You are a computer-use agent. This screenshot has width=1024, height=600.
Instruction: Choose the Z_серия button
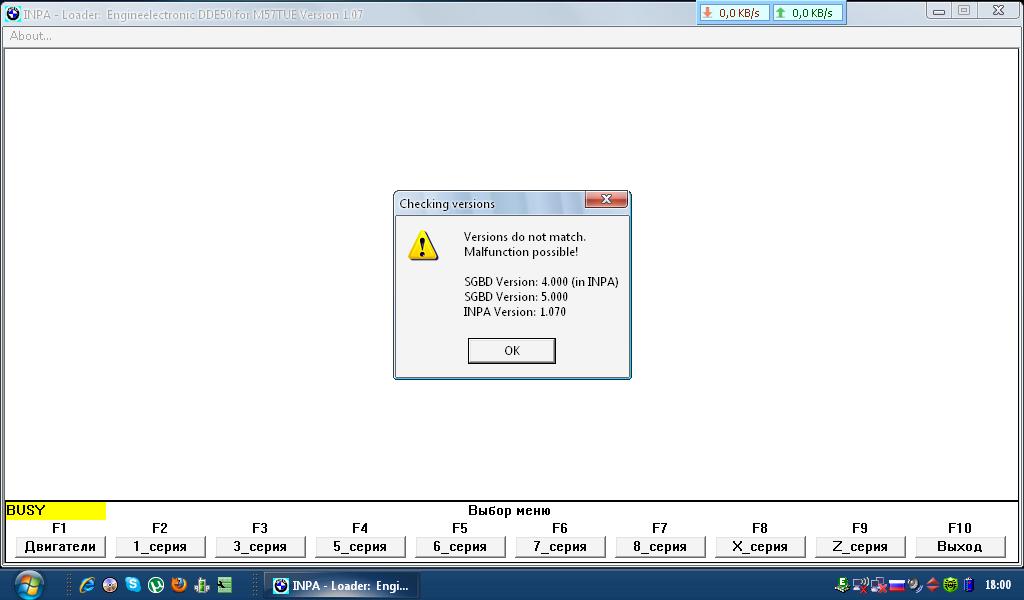point(859,546)
